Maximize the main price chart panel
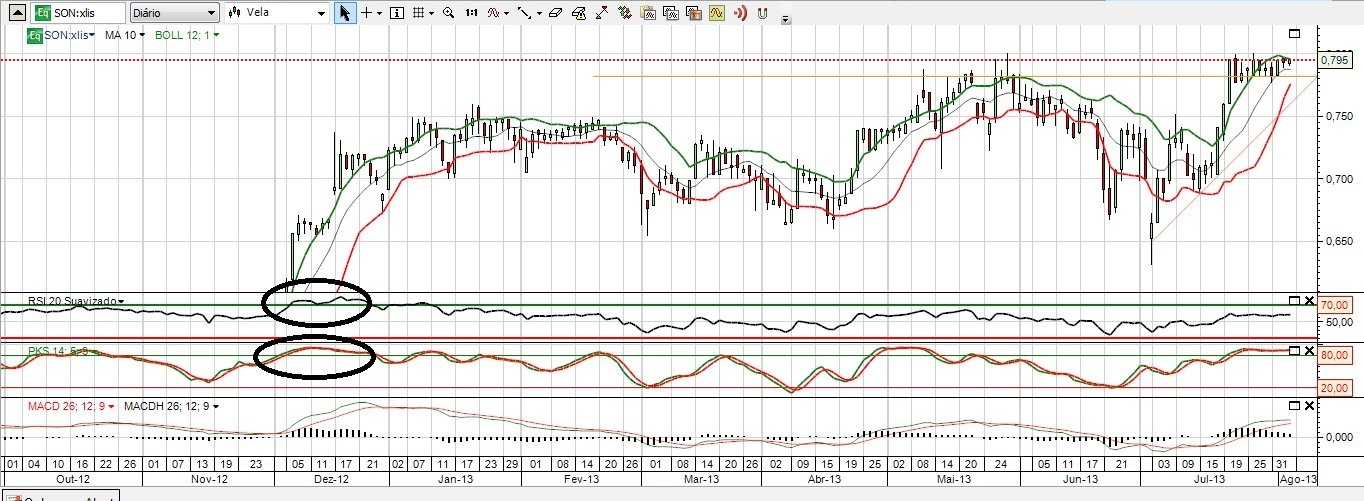1364x501 pixels. [1294, 34]
